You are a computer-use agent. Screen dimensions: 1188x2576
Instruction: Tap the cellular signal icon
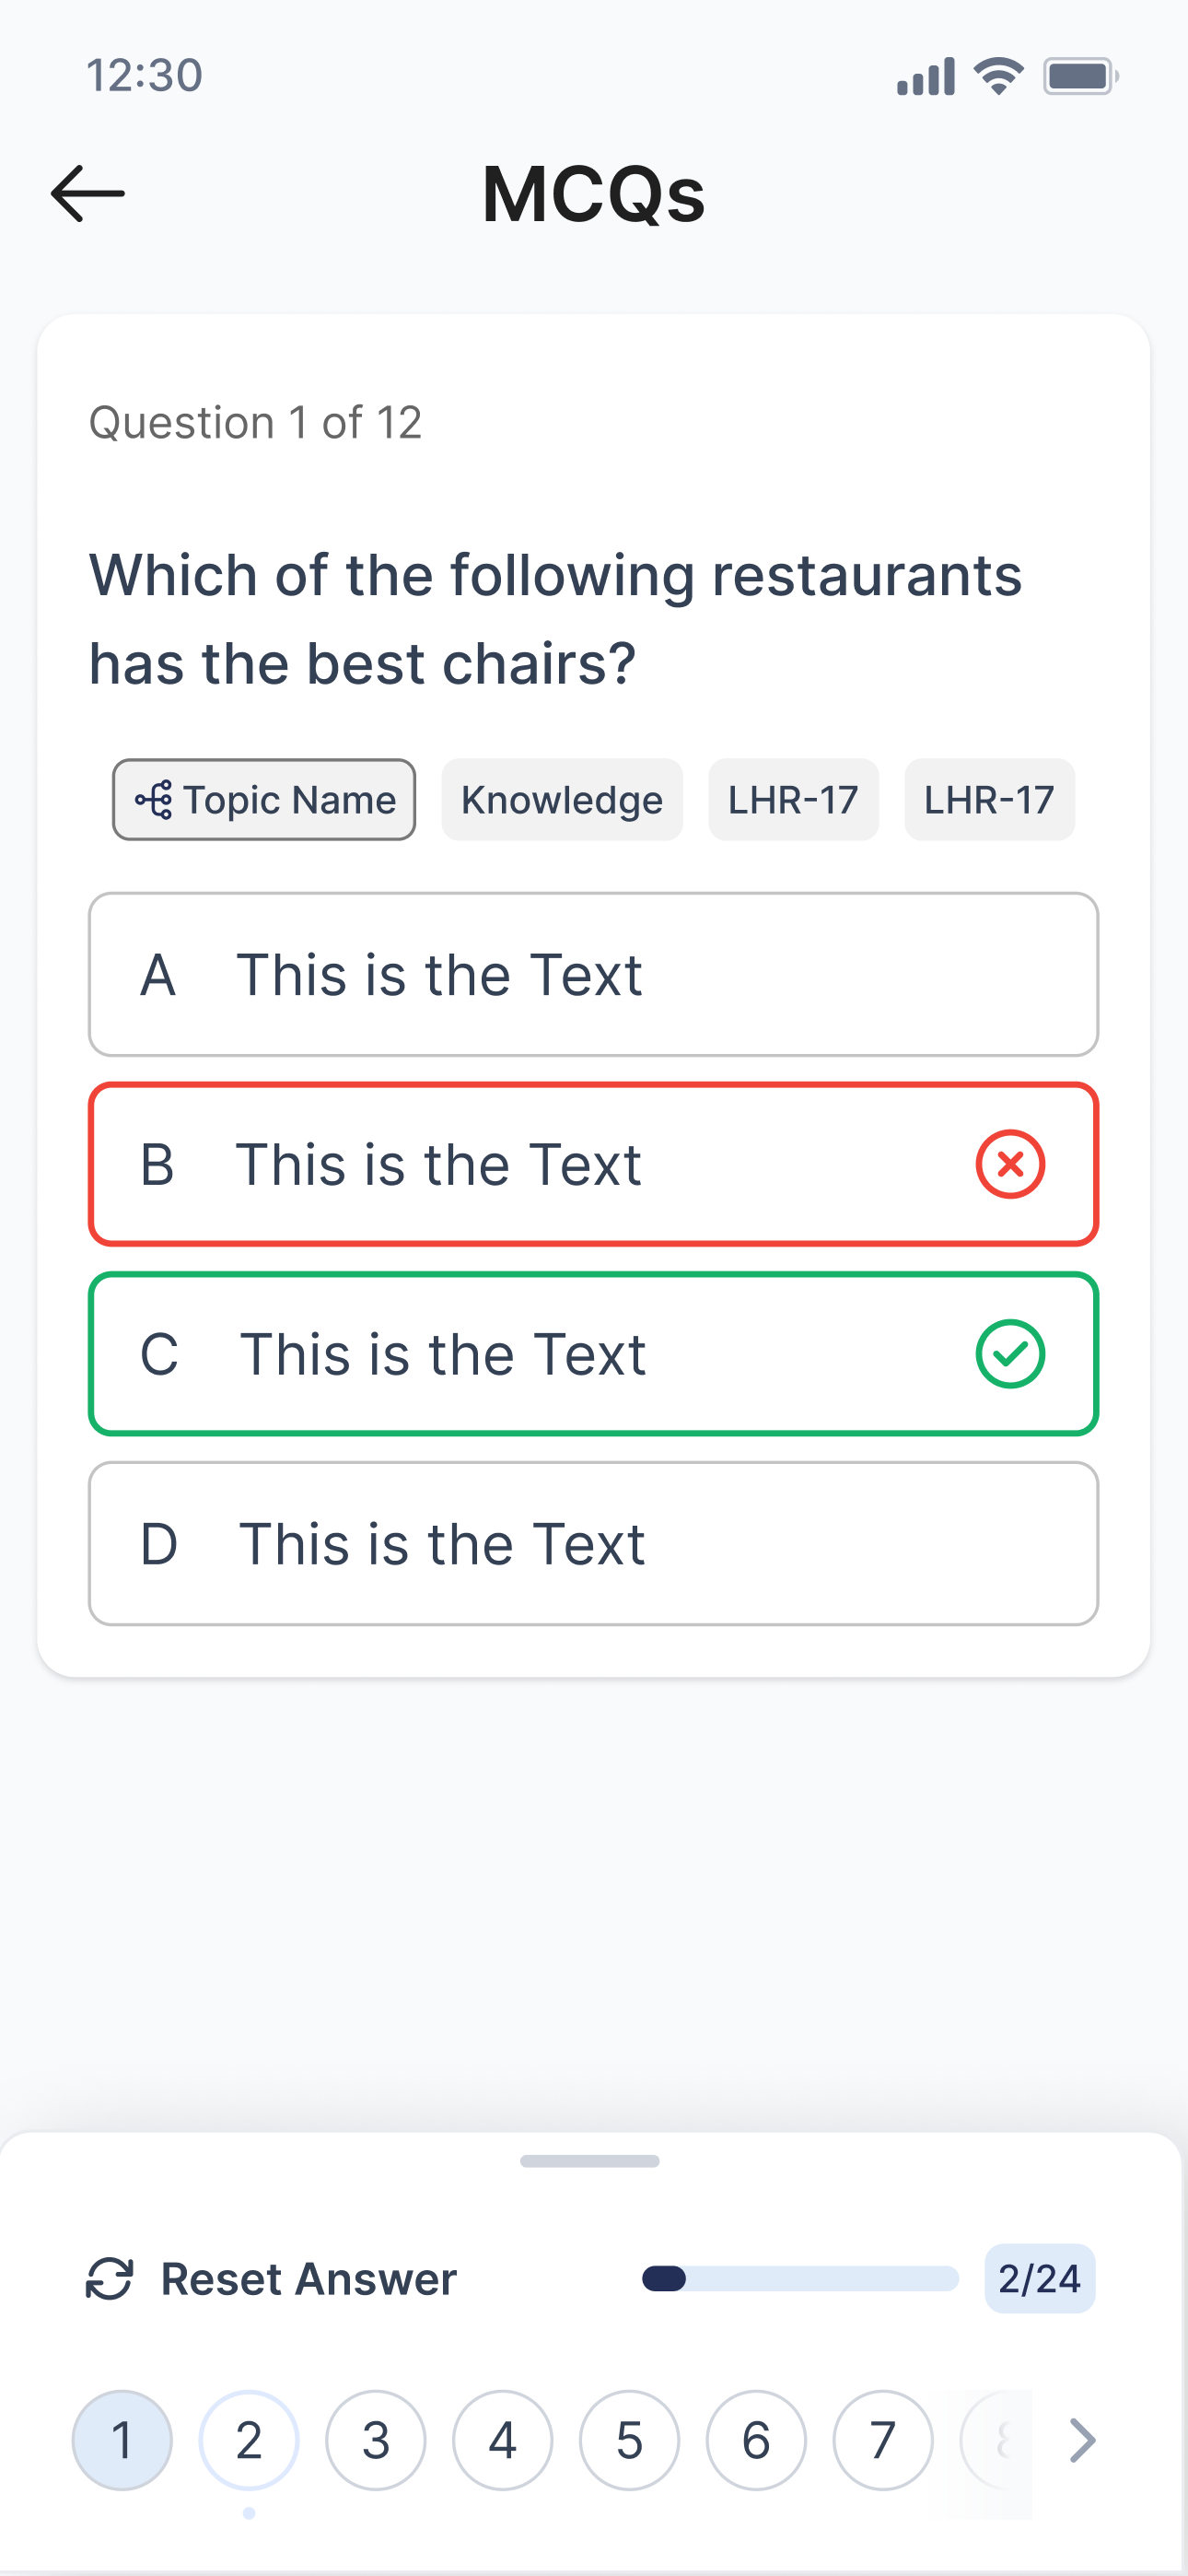tap(925, 76)
